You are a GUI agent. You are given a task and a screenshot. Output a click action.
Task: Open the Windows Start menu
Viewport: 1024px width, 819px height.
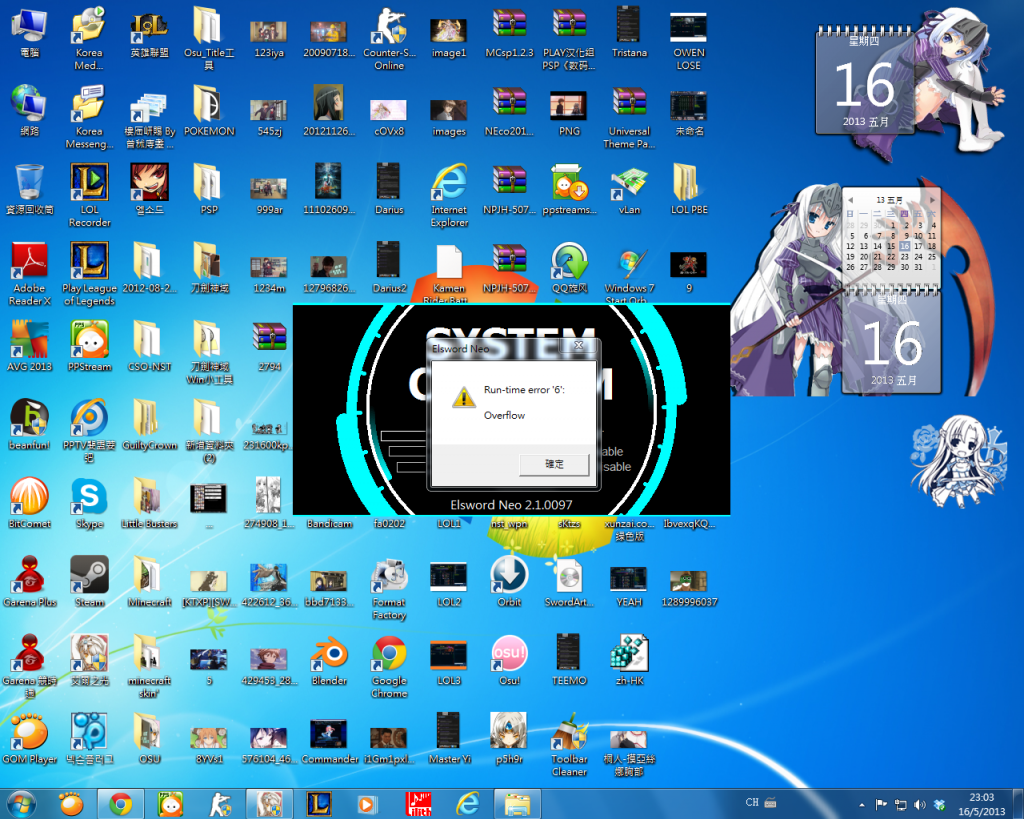tap(22, 803)
